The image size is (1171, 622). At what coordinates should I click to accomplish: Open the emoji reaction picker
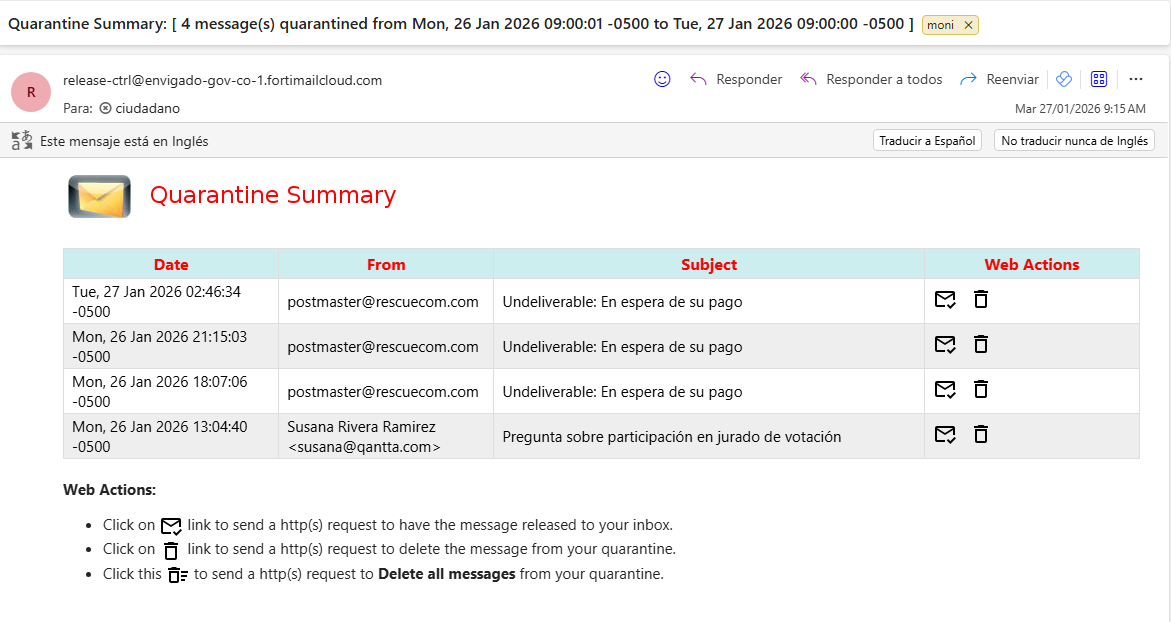662,79
